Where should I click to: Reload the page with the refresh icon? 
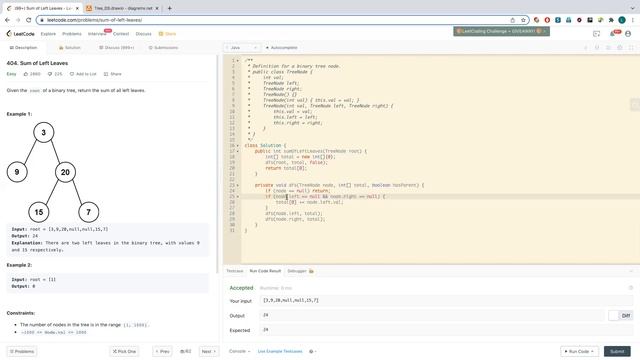click(x=29, y=20)
